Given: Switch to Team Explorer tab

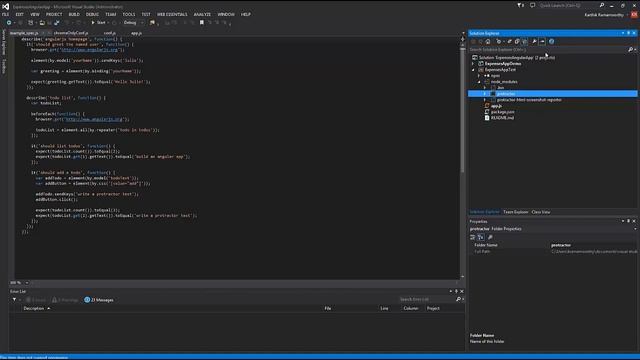Looking at the screenshot, I should (x=515, y=212).
